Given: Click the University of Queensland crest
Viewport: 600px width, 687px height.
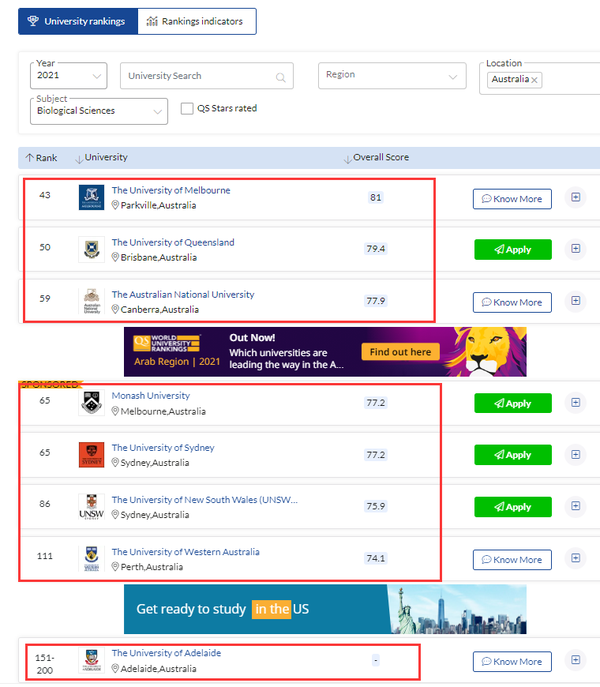Looking at the screenshot, I should [92, 249].
